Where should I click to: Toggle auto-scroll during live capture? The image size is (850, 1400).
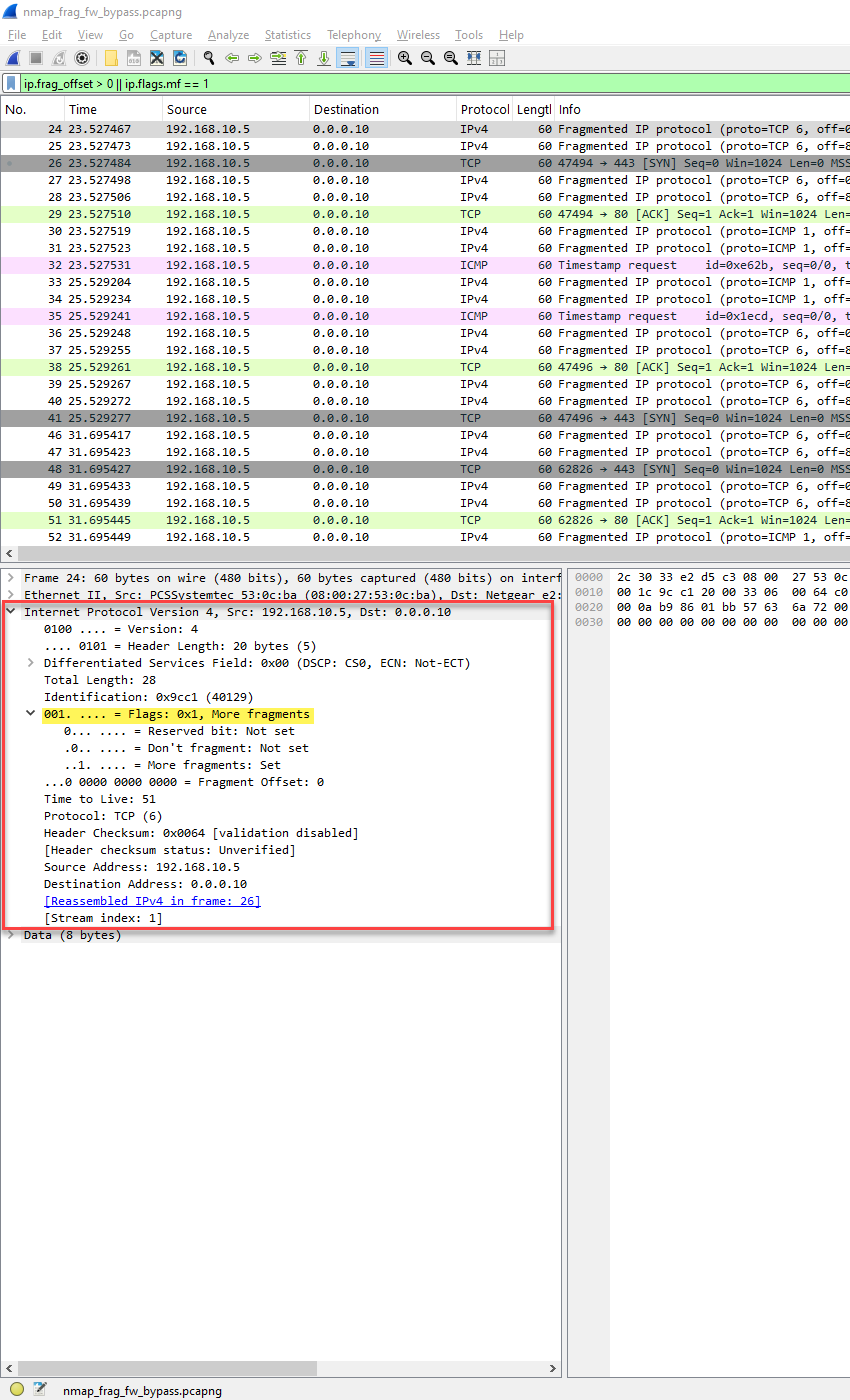tap(347, 58)
